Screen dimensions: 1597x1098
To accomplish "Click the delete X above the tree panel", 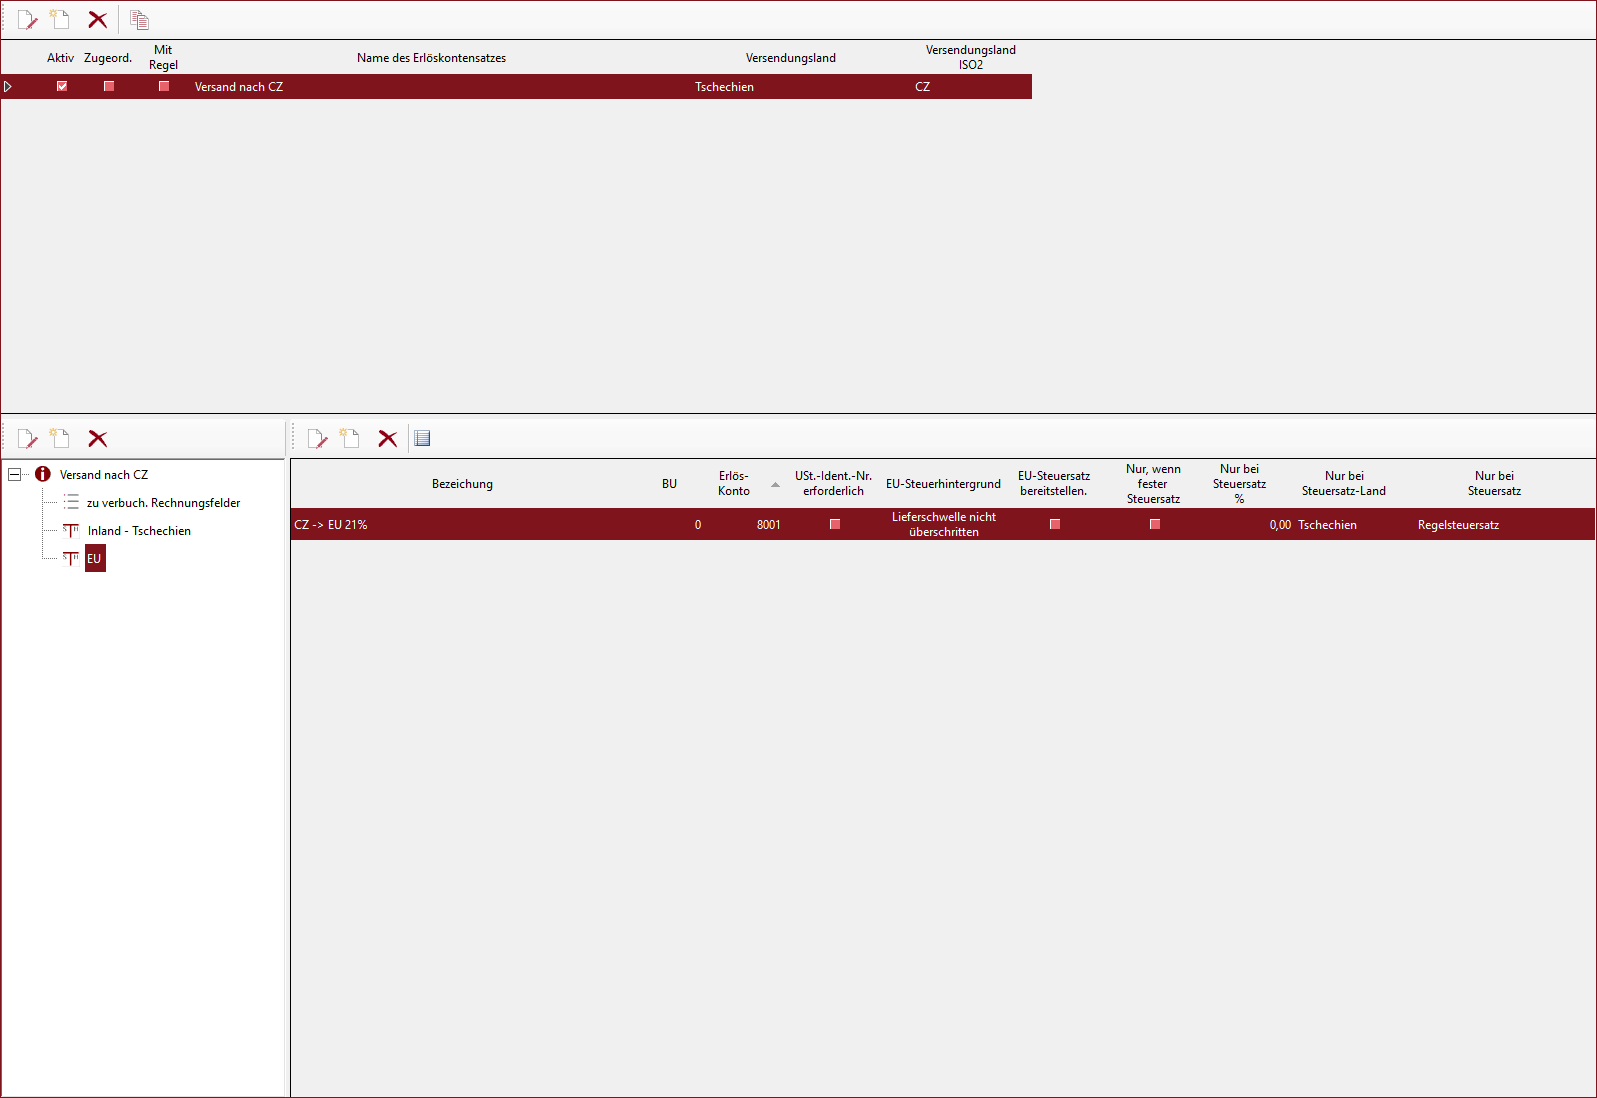I will pos(97,439).
